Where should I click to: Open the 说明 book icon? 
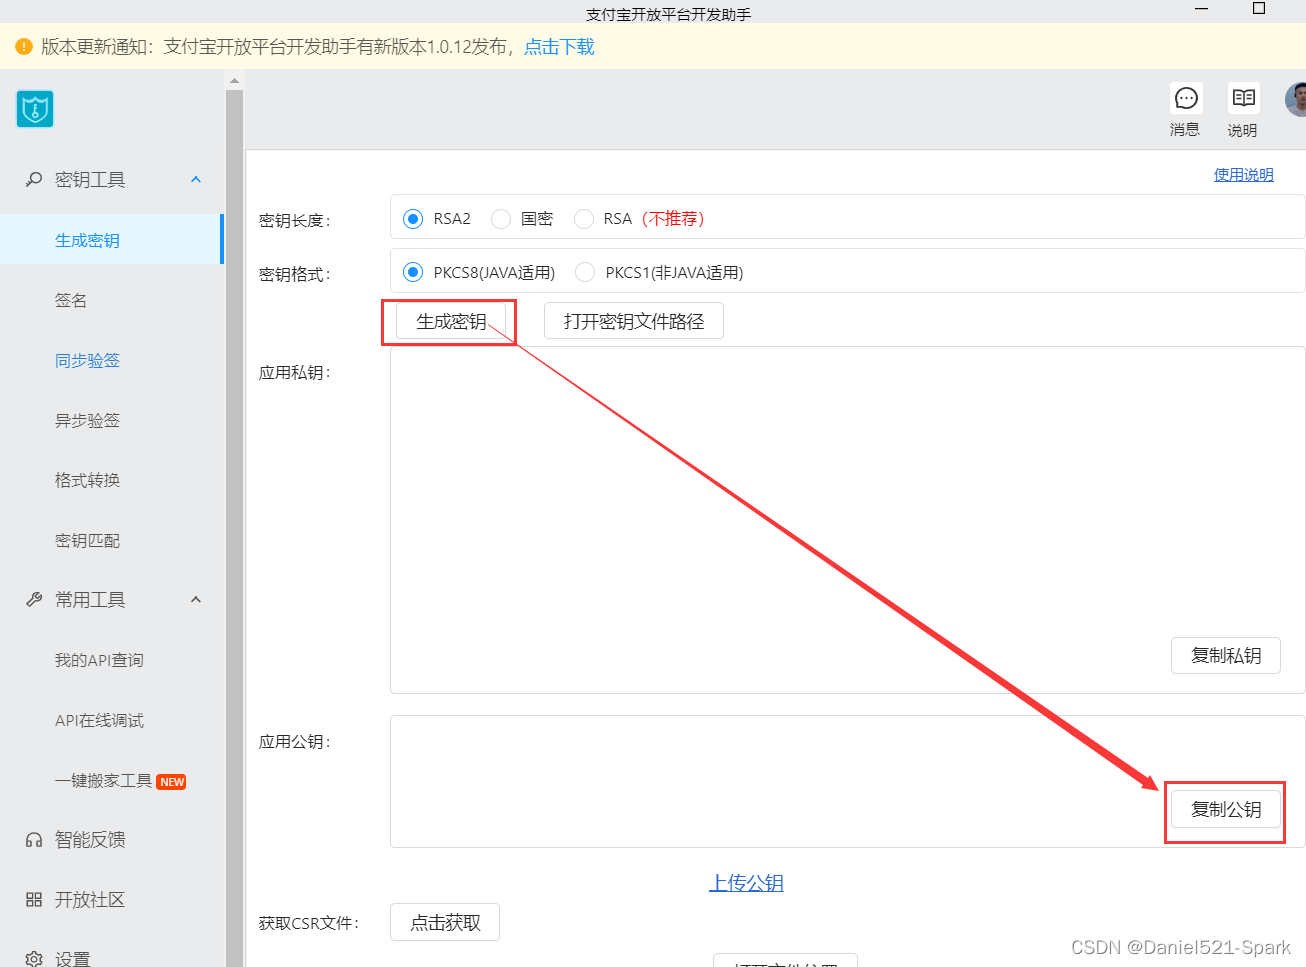(x=1244, y=98)
